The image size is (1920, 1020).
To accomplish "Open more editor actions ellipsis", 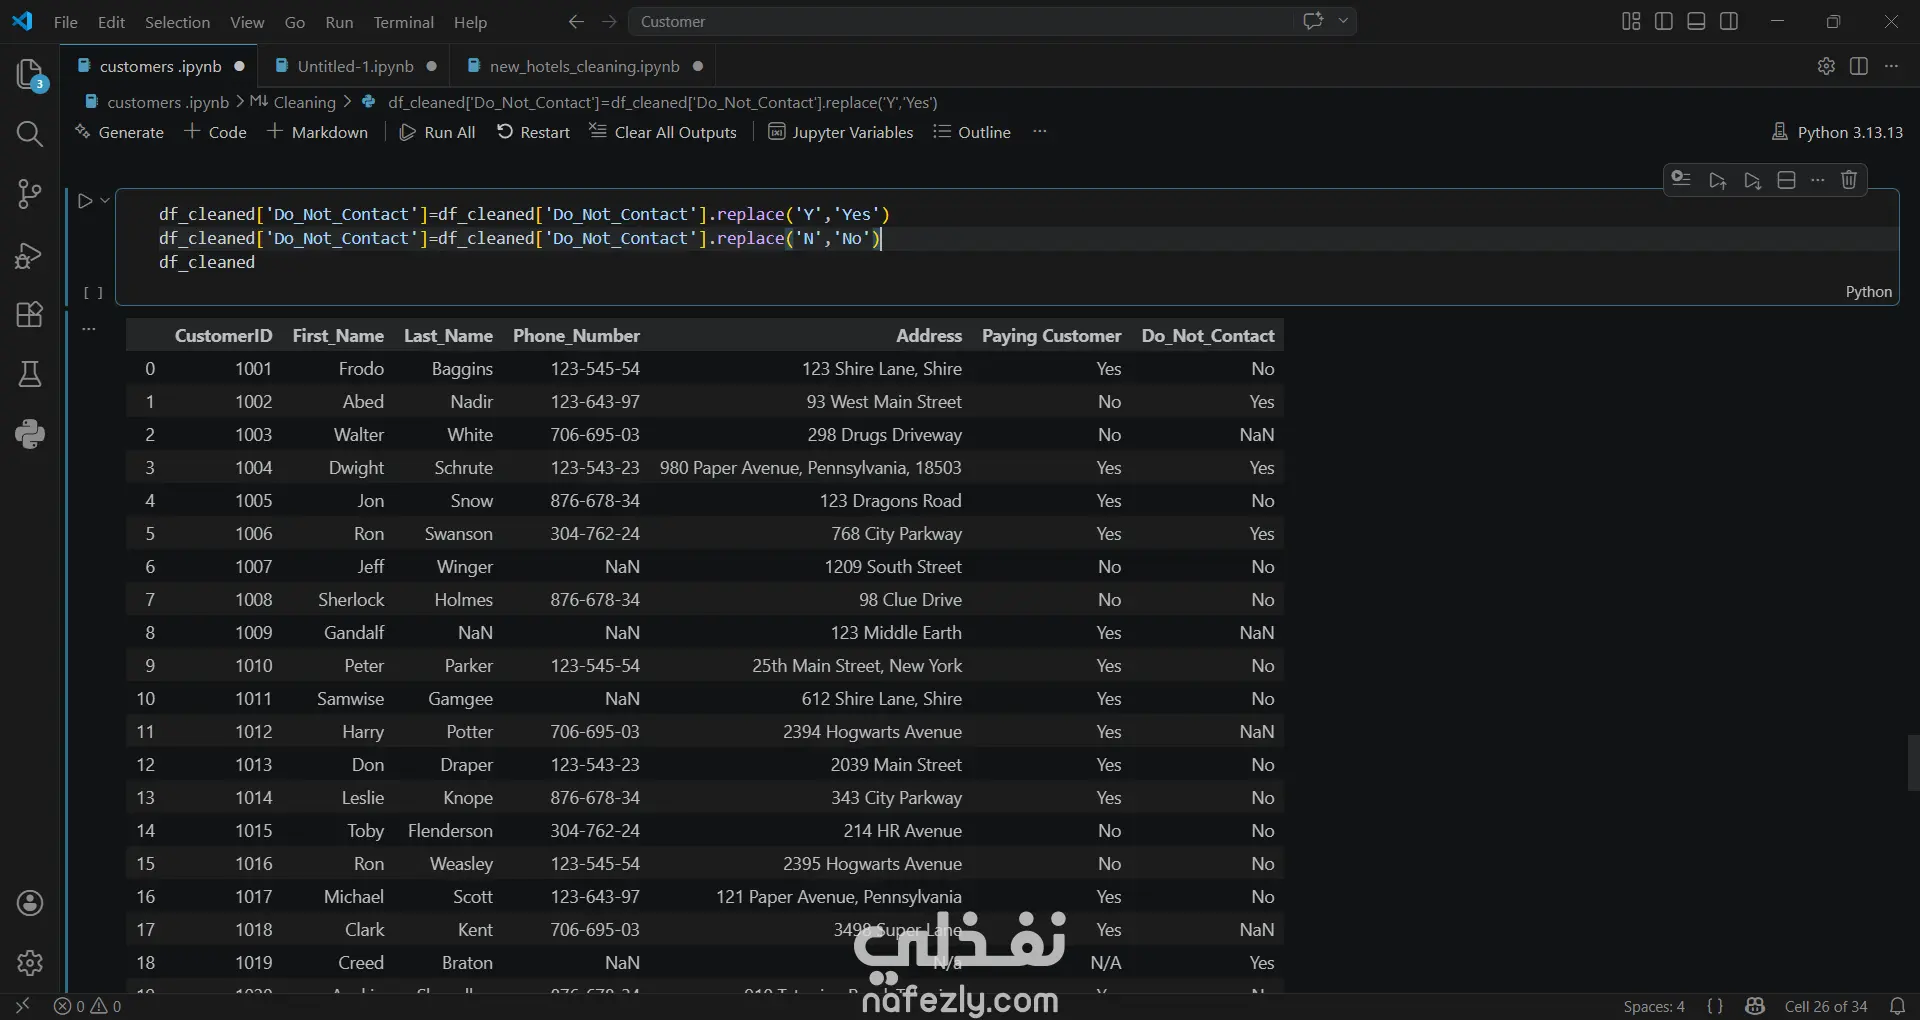I will [x=1891, y=66].
